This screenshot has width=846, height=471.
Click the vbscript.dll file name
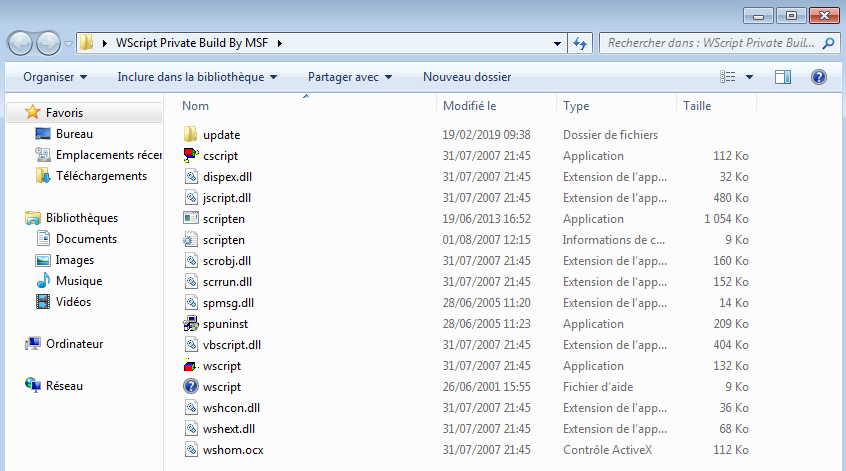[232, 345]
